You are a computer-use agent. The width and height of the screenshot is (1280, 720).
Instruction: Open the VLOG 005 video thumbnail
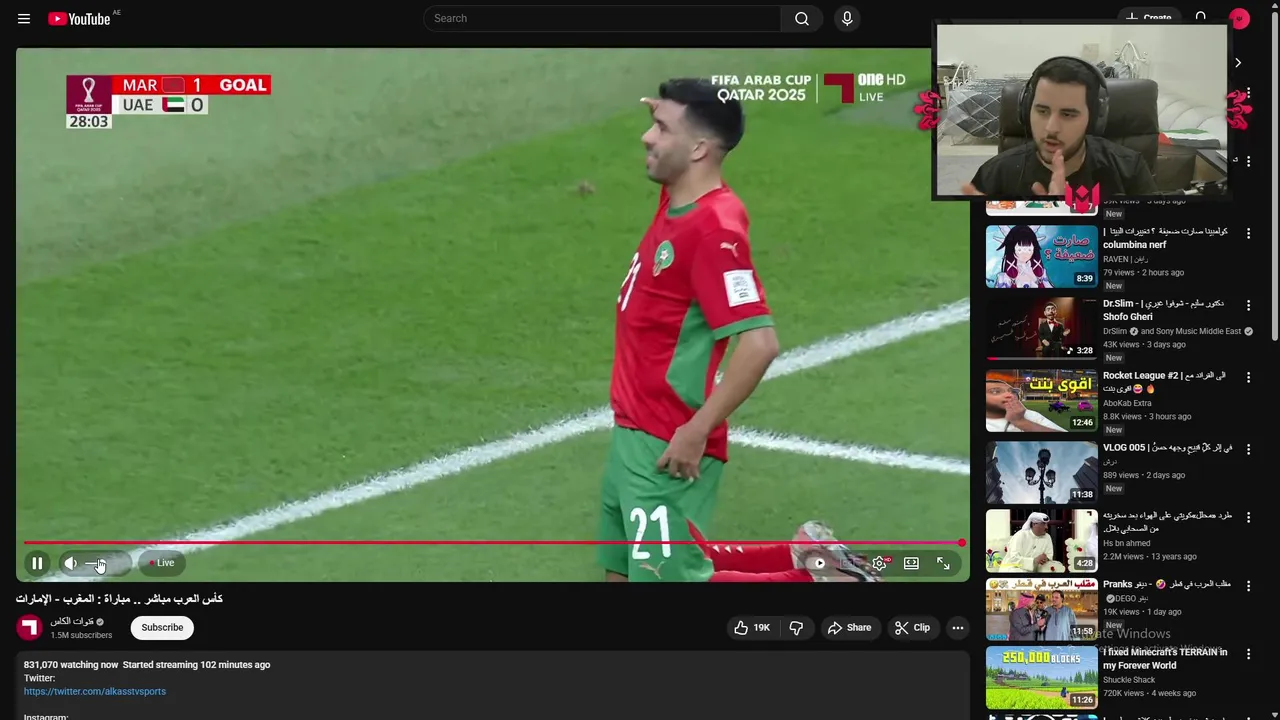[1041, 472]
